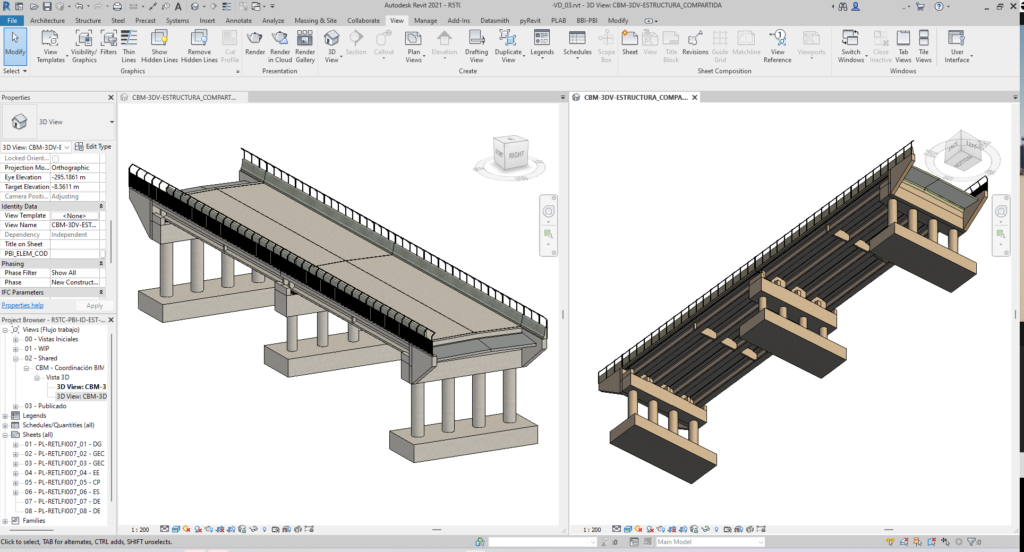Collapse the 02 - Shared tree node

(x=16, y=358)
